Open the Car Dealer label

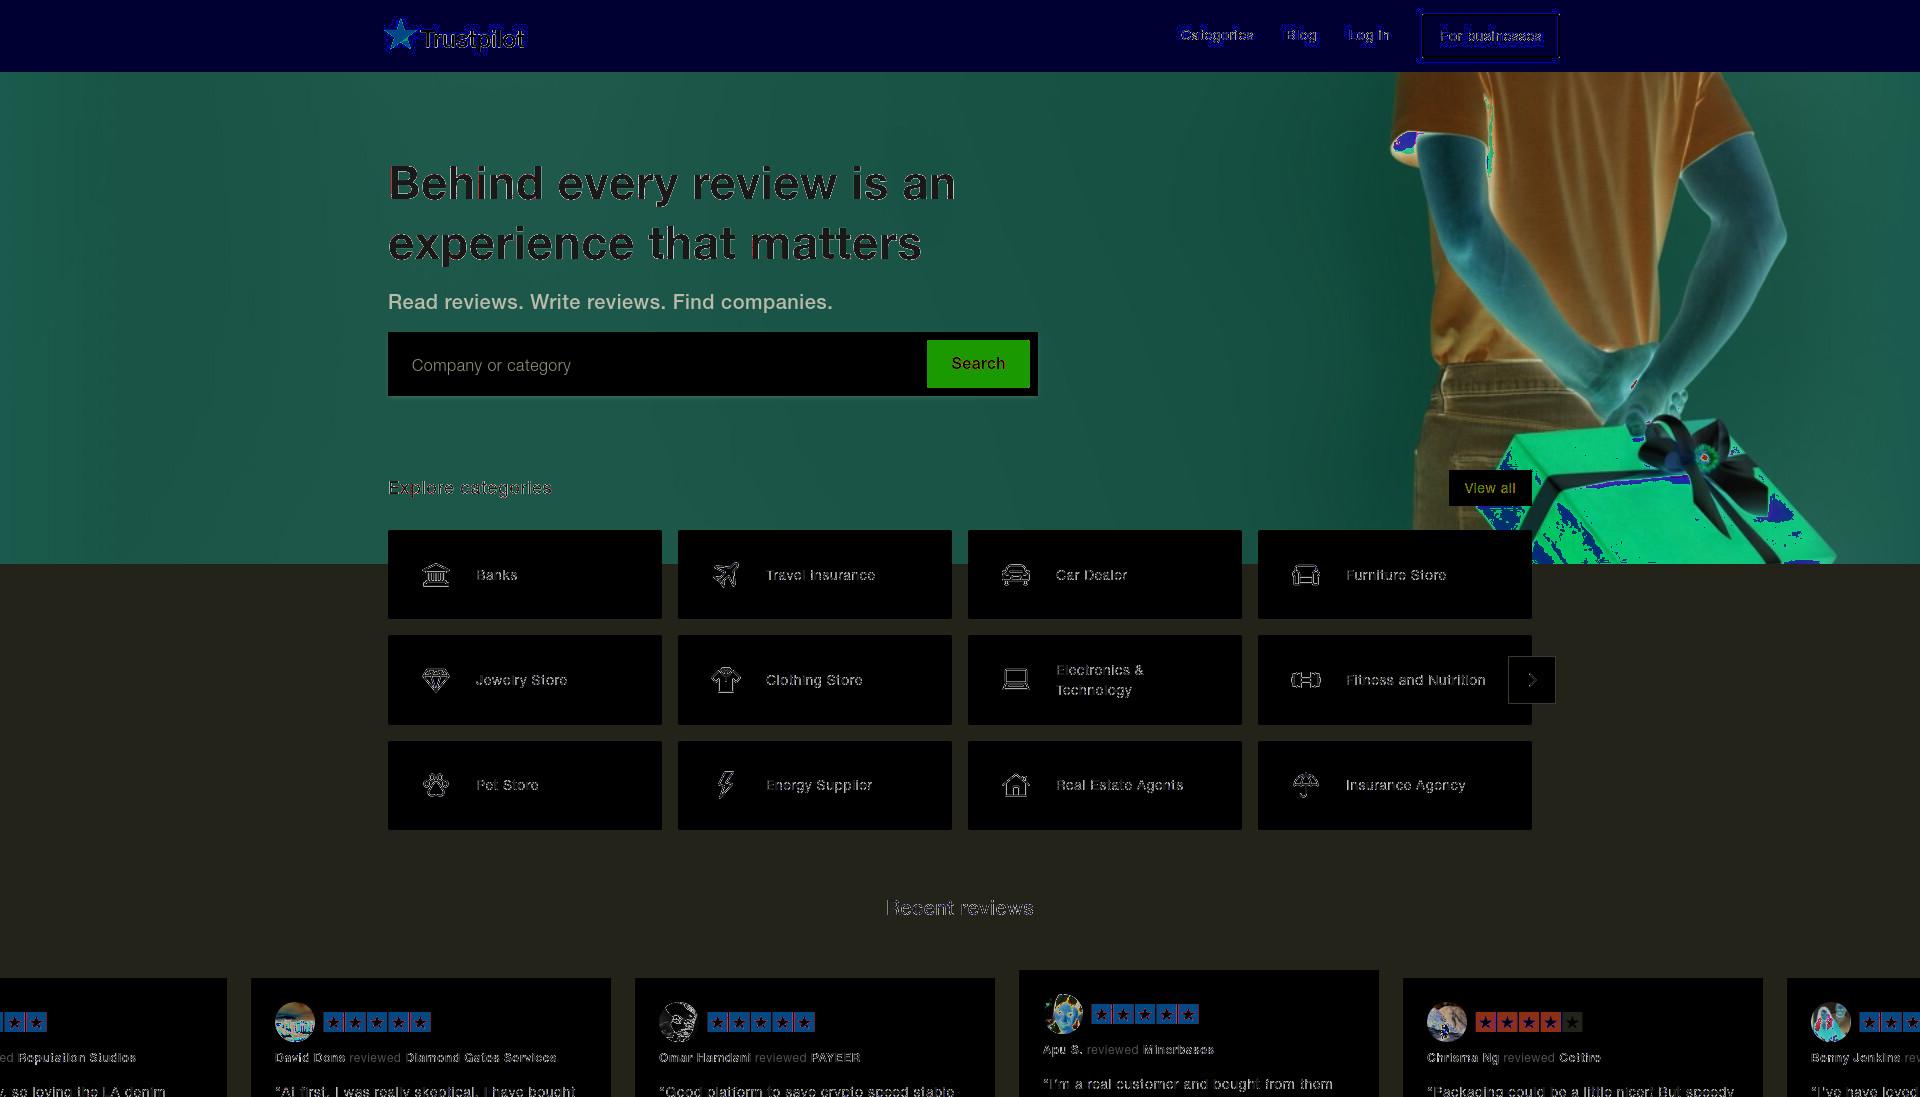click(x=1091, y=575)
